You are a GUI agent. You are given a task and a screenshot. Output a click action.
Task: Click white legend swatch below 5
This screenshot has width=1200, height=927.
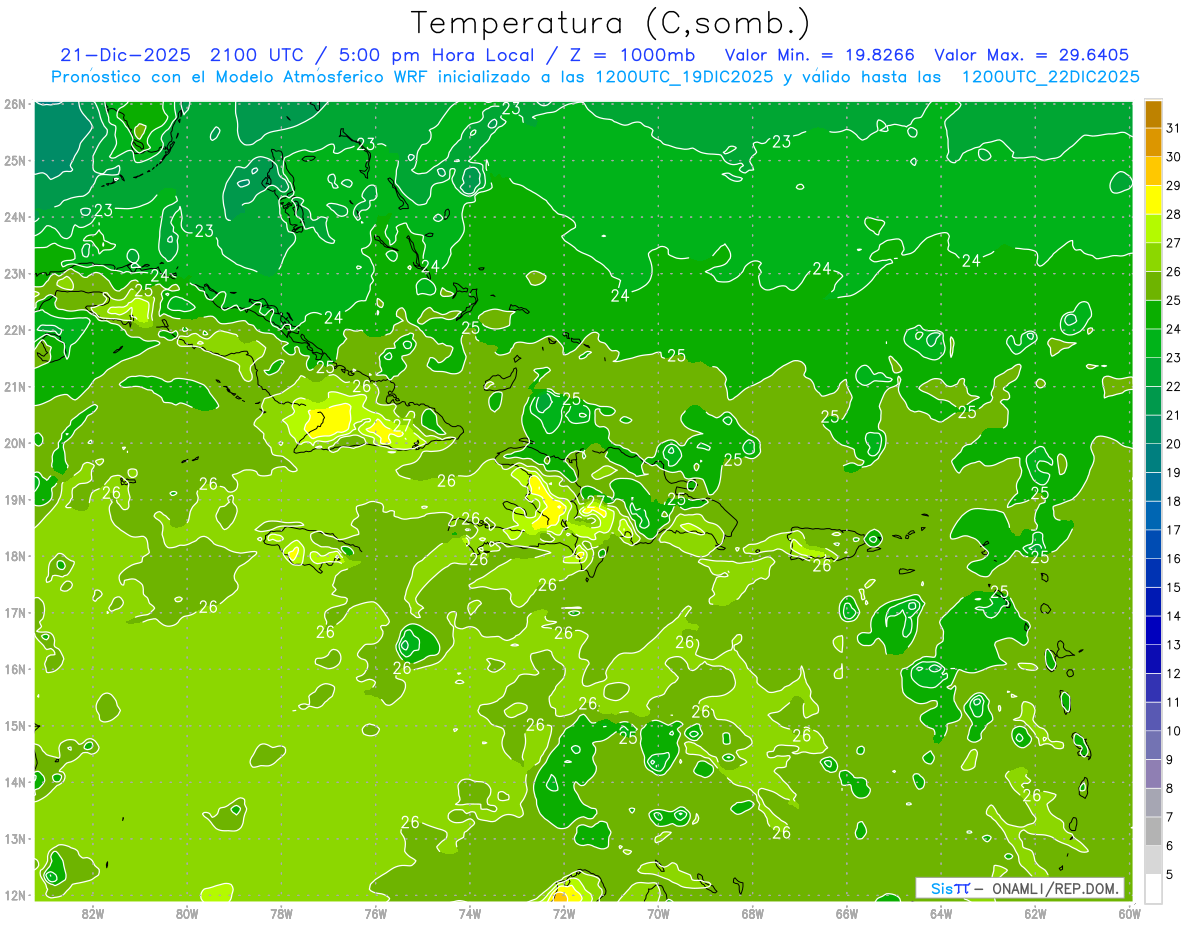tap(1154, 888)
